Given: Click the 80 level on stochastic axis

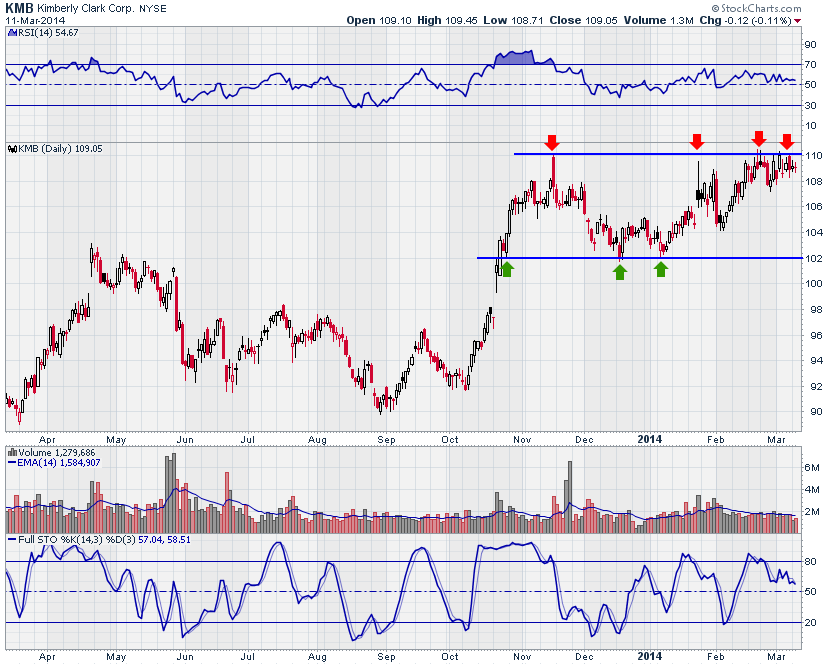Looking at the screenshot, I should [810, 562].
